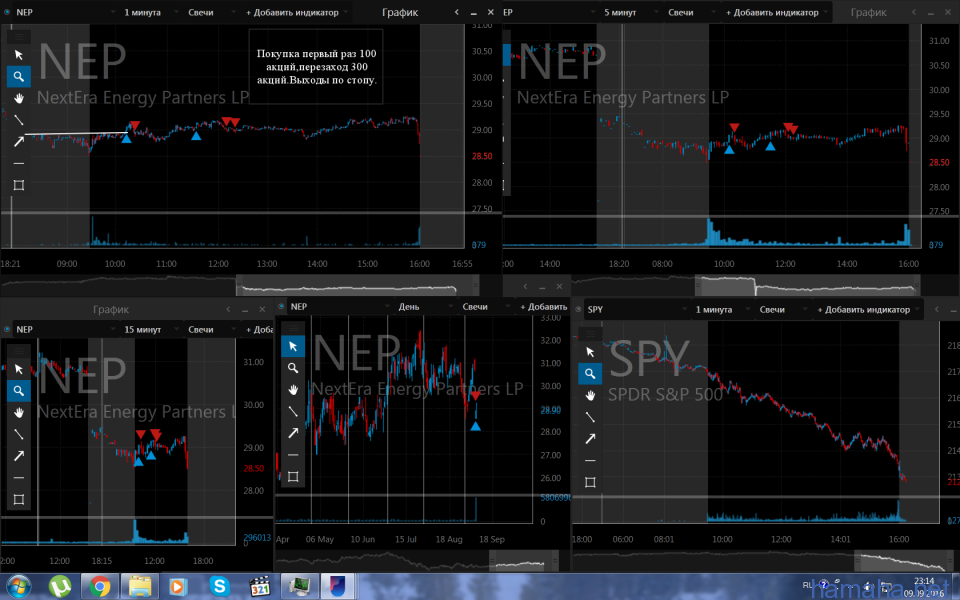Collapse NEP 1-minute 'График' panel with left arrow
This screenshot has width=960, height=600.
[457, 12]
